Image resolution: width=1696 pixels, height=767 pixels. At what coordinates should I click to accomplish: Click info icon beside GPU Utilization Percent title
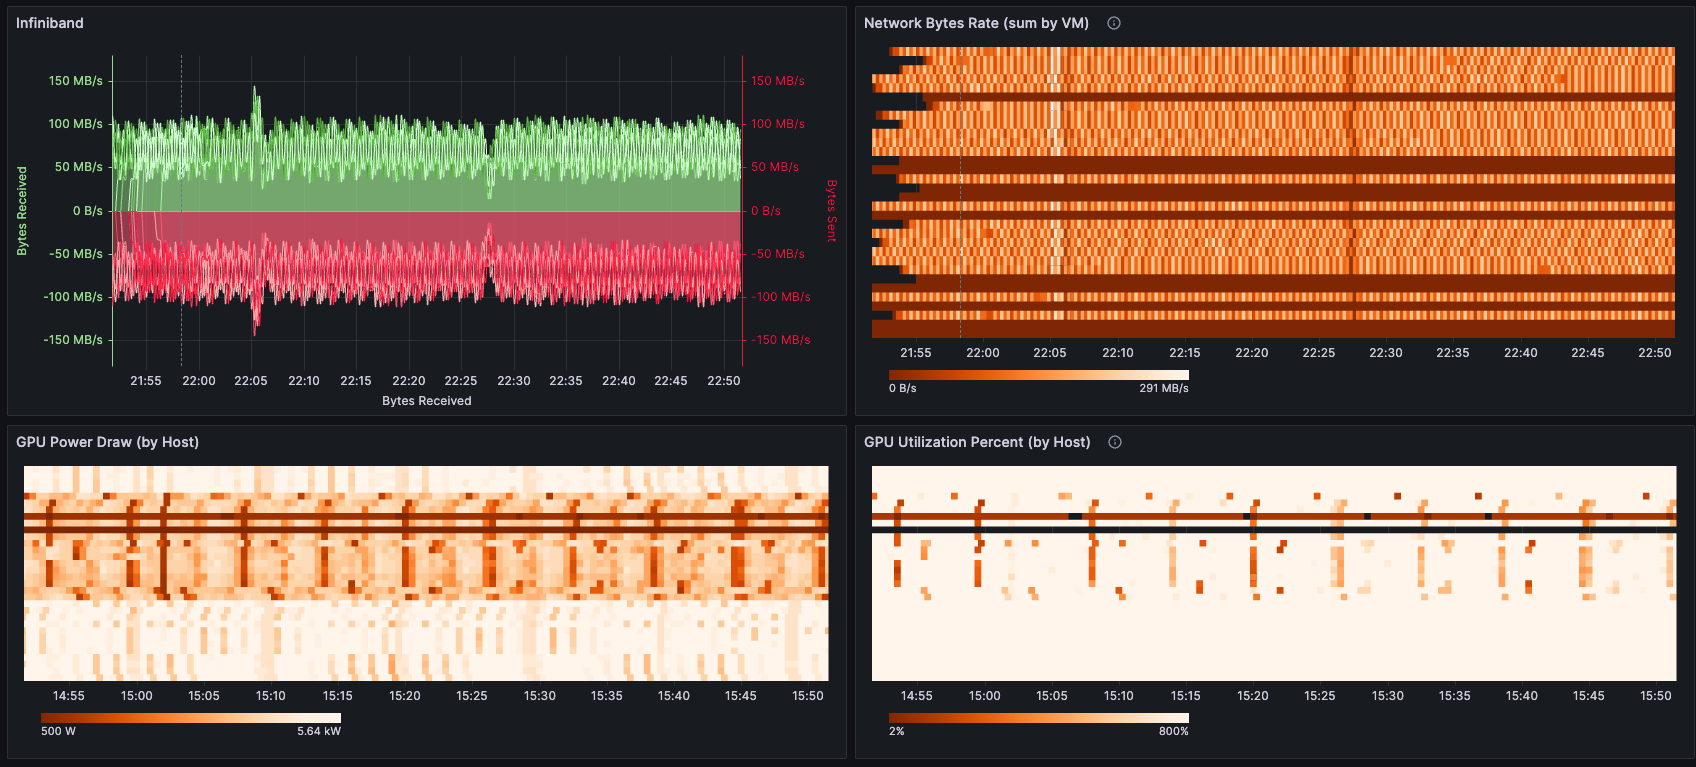click(x=1114, y=442)
